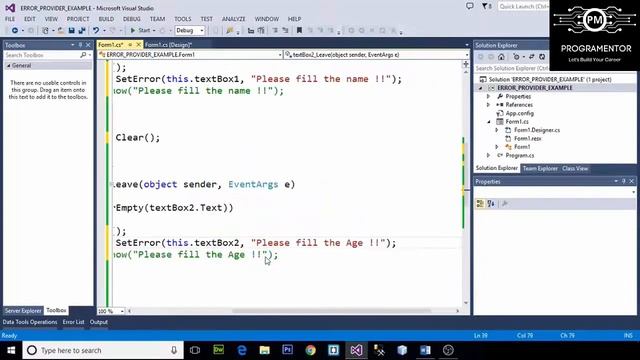The width and height of the screenshot is (640, 360).
Task: Click the Save icon in the toolbar
Action: (x=71, y=31)
